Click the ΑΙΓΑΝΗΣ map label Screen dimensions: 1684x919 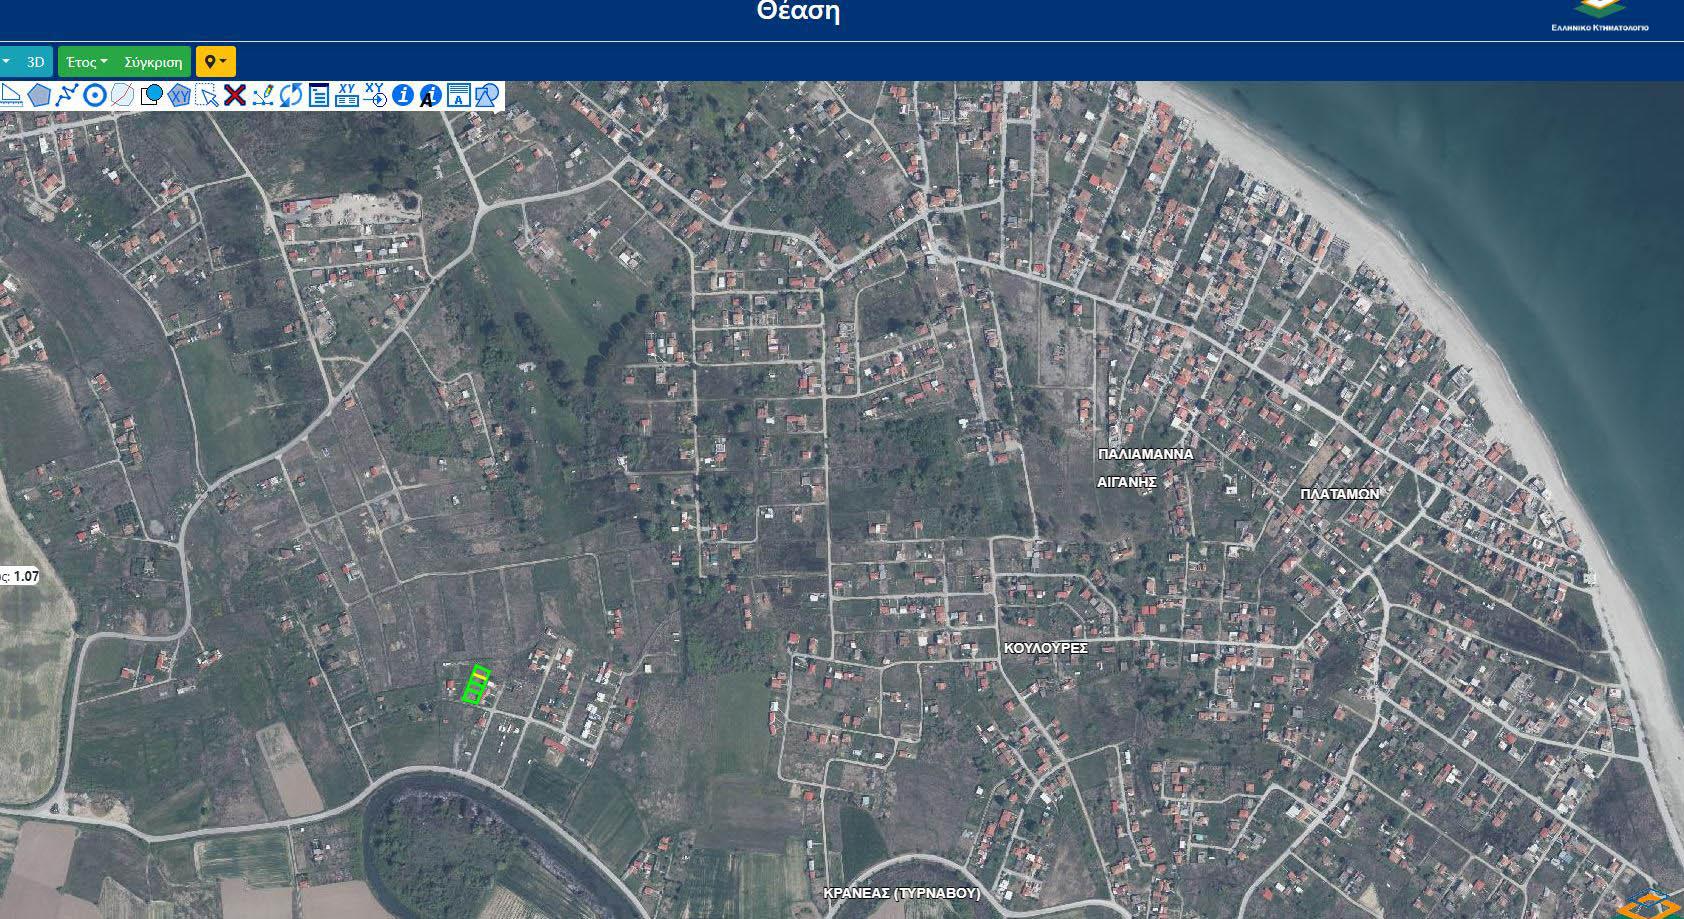coord(1127,482)
